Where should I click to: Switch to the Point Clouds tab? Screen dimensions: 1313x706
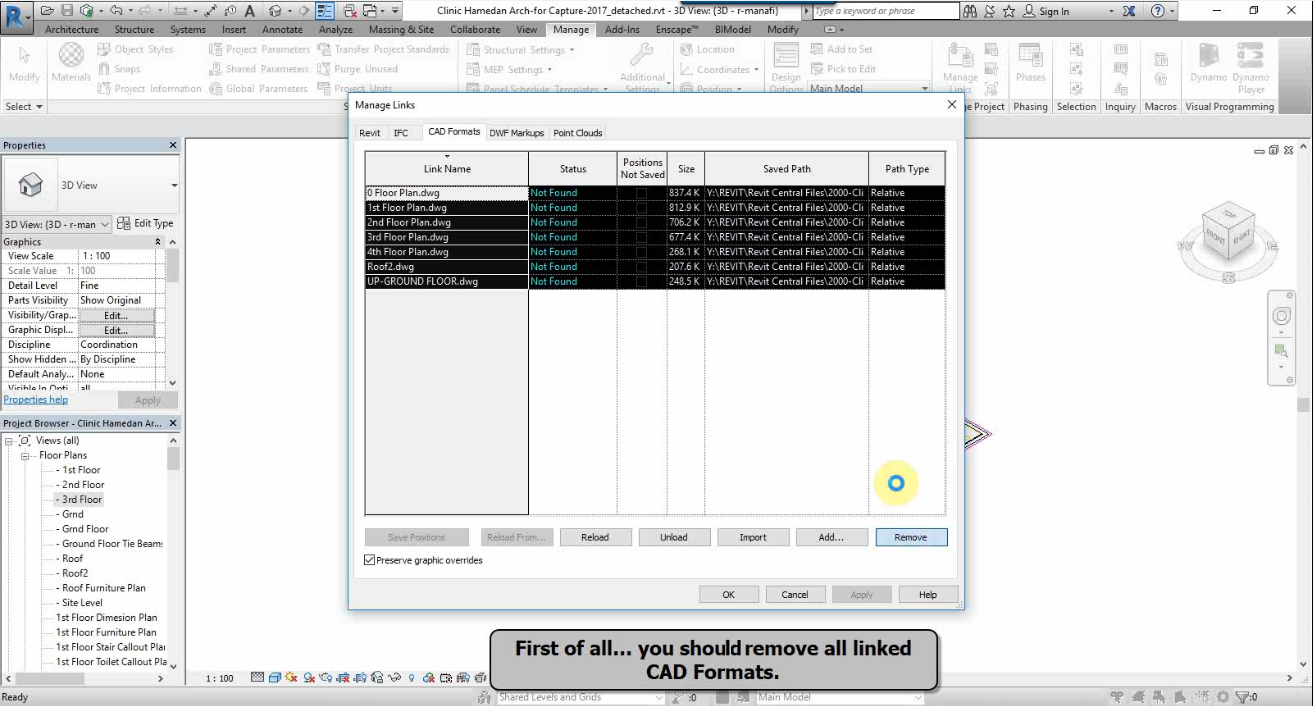[578, 133]
